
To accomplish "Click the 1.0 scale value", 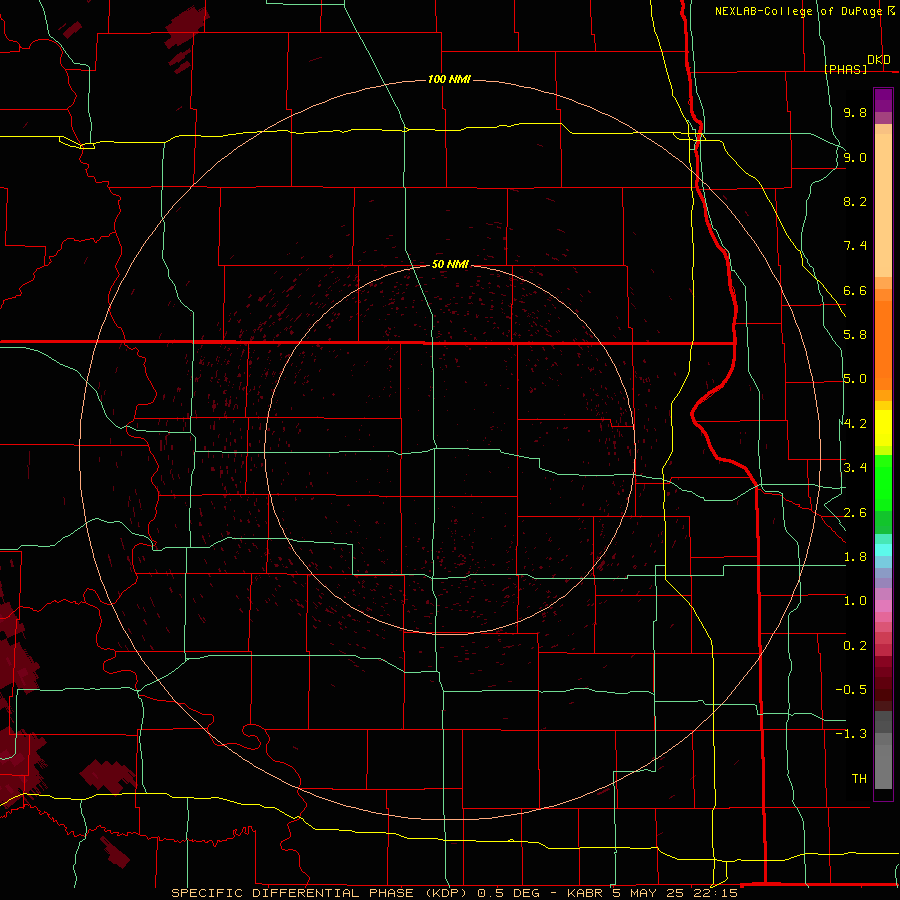I will (855, 601).
